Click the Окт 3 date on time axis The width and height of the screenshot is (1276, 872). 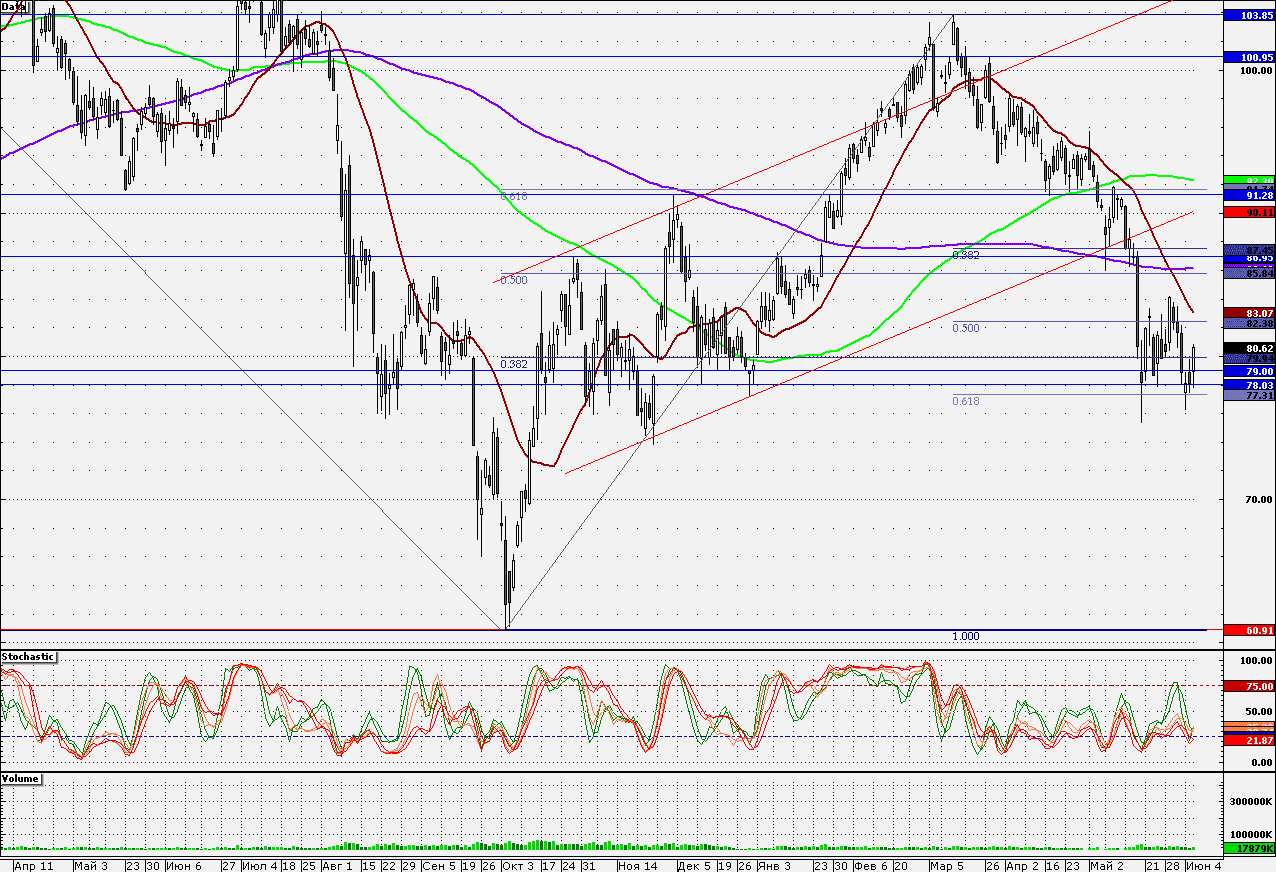point(518,865)
